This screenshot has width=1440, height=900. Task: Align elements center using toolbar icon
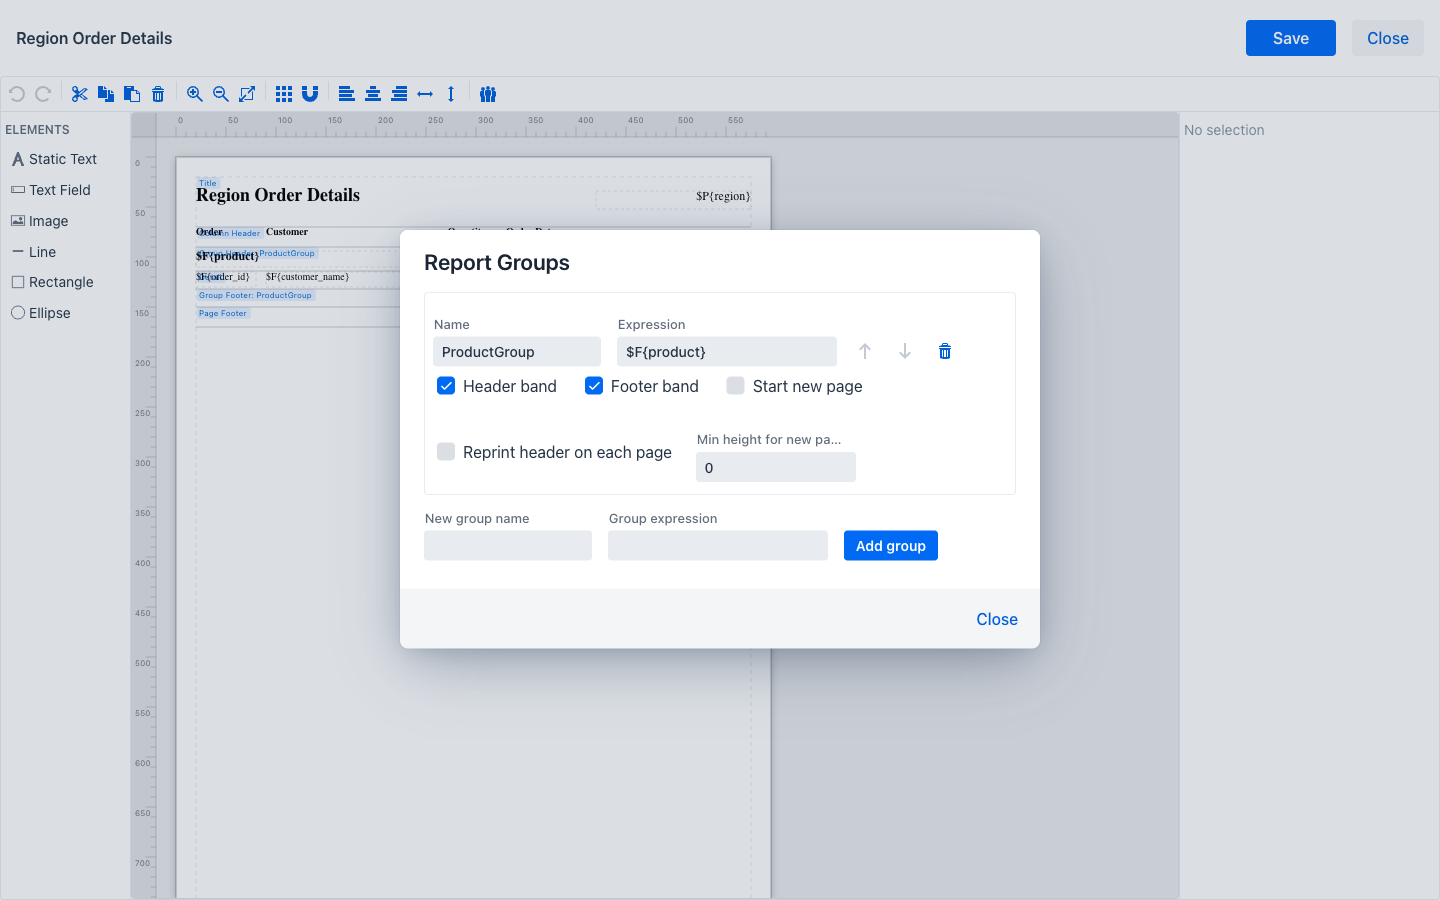coord(373,94)
